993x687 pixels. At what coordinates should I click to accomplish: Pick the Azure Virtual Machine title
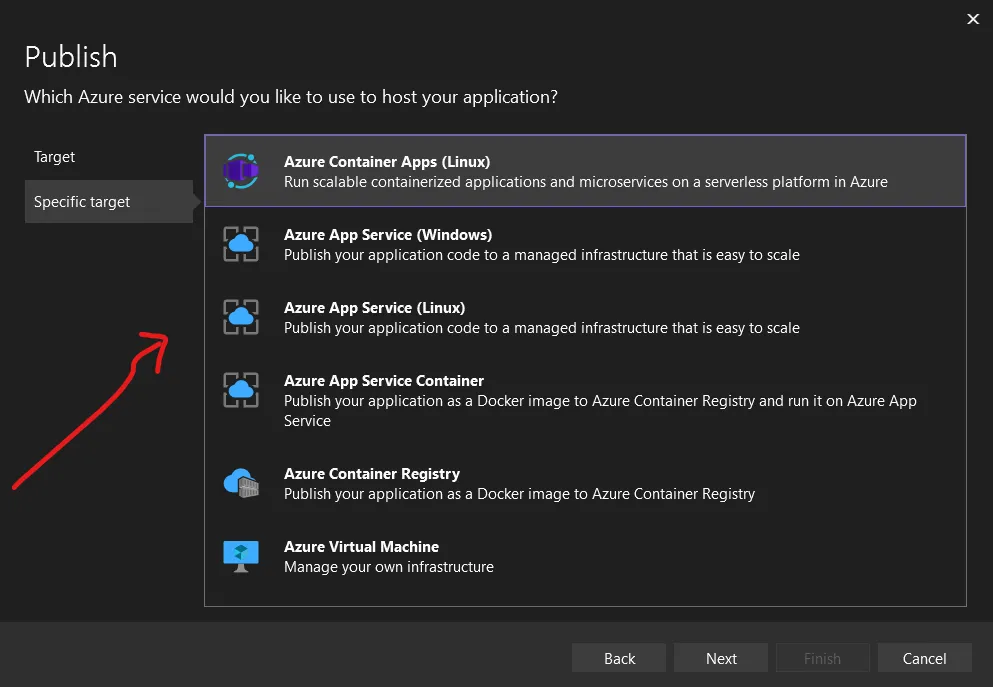[x=361, y=546]
